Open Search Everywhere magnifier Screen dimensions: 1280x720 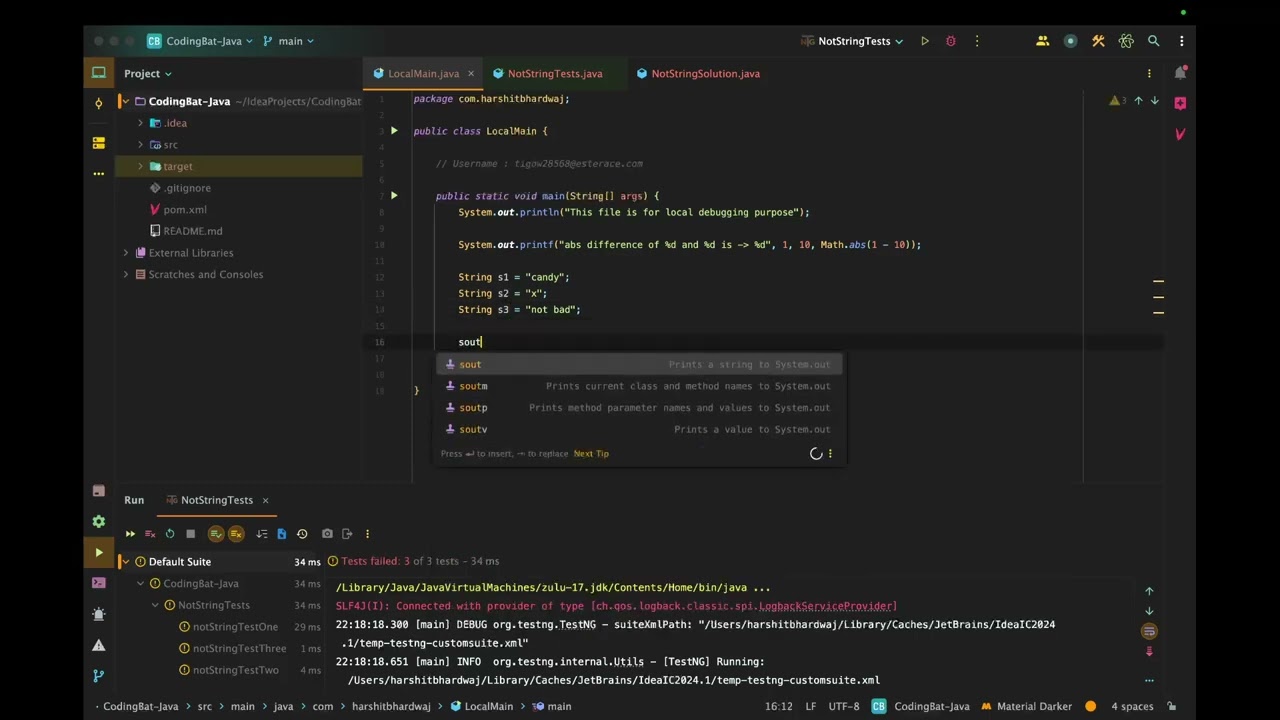(x=1154, y=41)
